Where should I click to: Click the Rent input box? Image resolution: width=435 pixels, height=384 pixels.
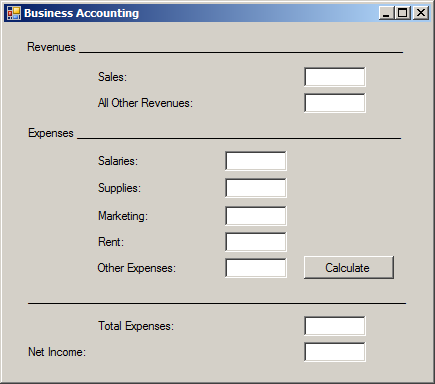[x=256, y=242]
